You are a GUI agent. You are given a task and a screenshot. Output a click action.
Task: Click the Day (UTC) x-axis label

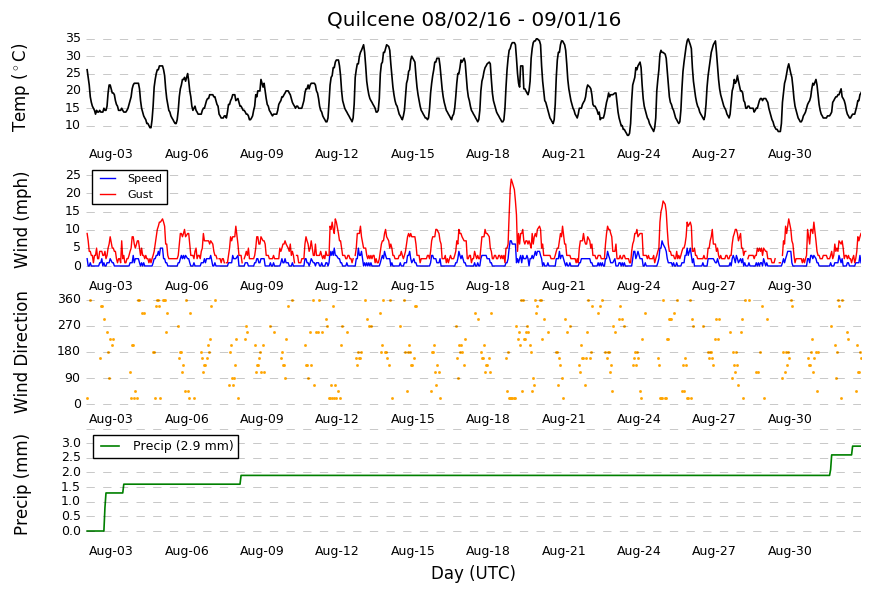[473, 572]
